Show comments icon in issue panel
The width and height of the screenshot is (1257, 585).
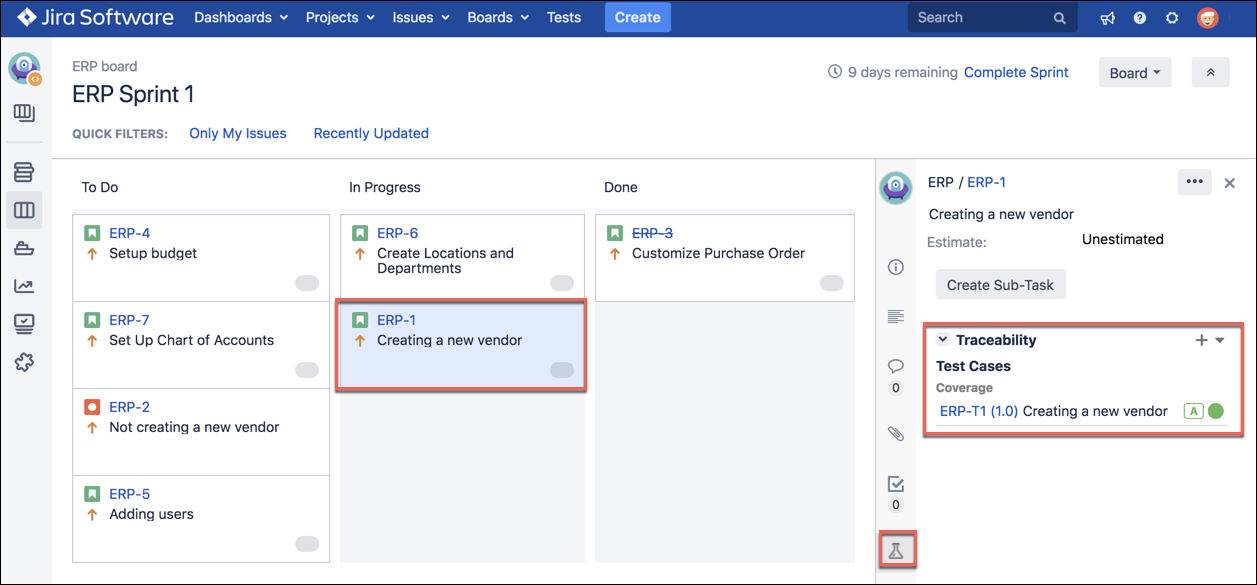click(896, 366)
